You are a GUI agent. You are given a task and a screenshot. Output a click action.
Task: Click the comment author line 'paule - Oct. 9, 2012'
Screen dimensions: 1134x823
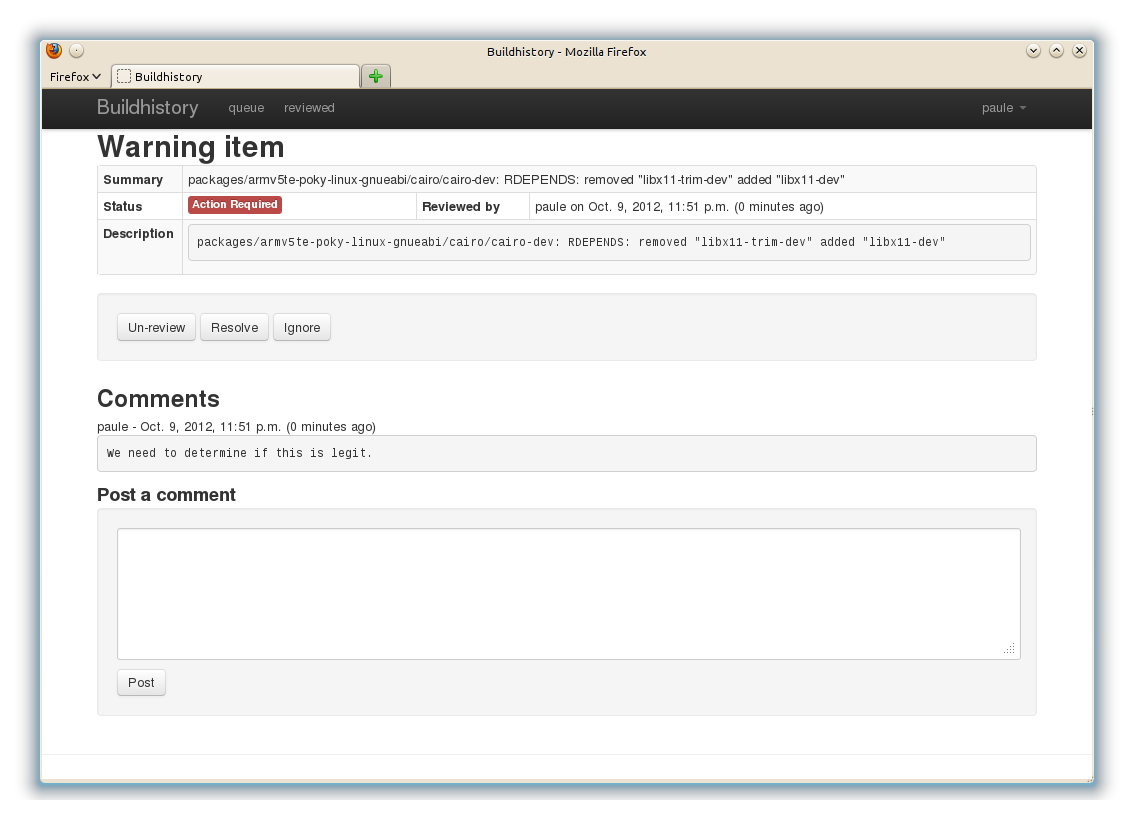[236, 427]
